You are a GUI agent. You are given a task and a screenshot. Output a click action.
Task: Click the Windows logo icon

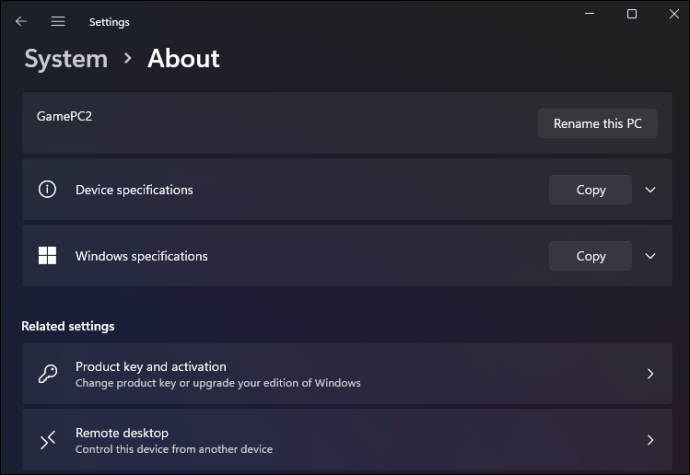point(47,256)
